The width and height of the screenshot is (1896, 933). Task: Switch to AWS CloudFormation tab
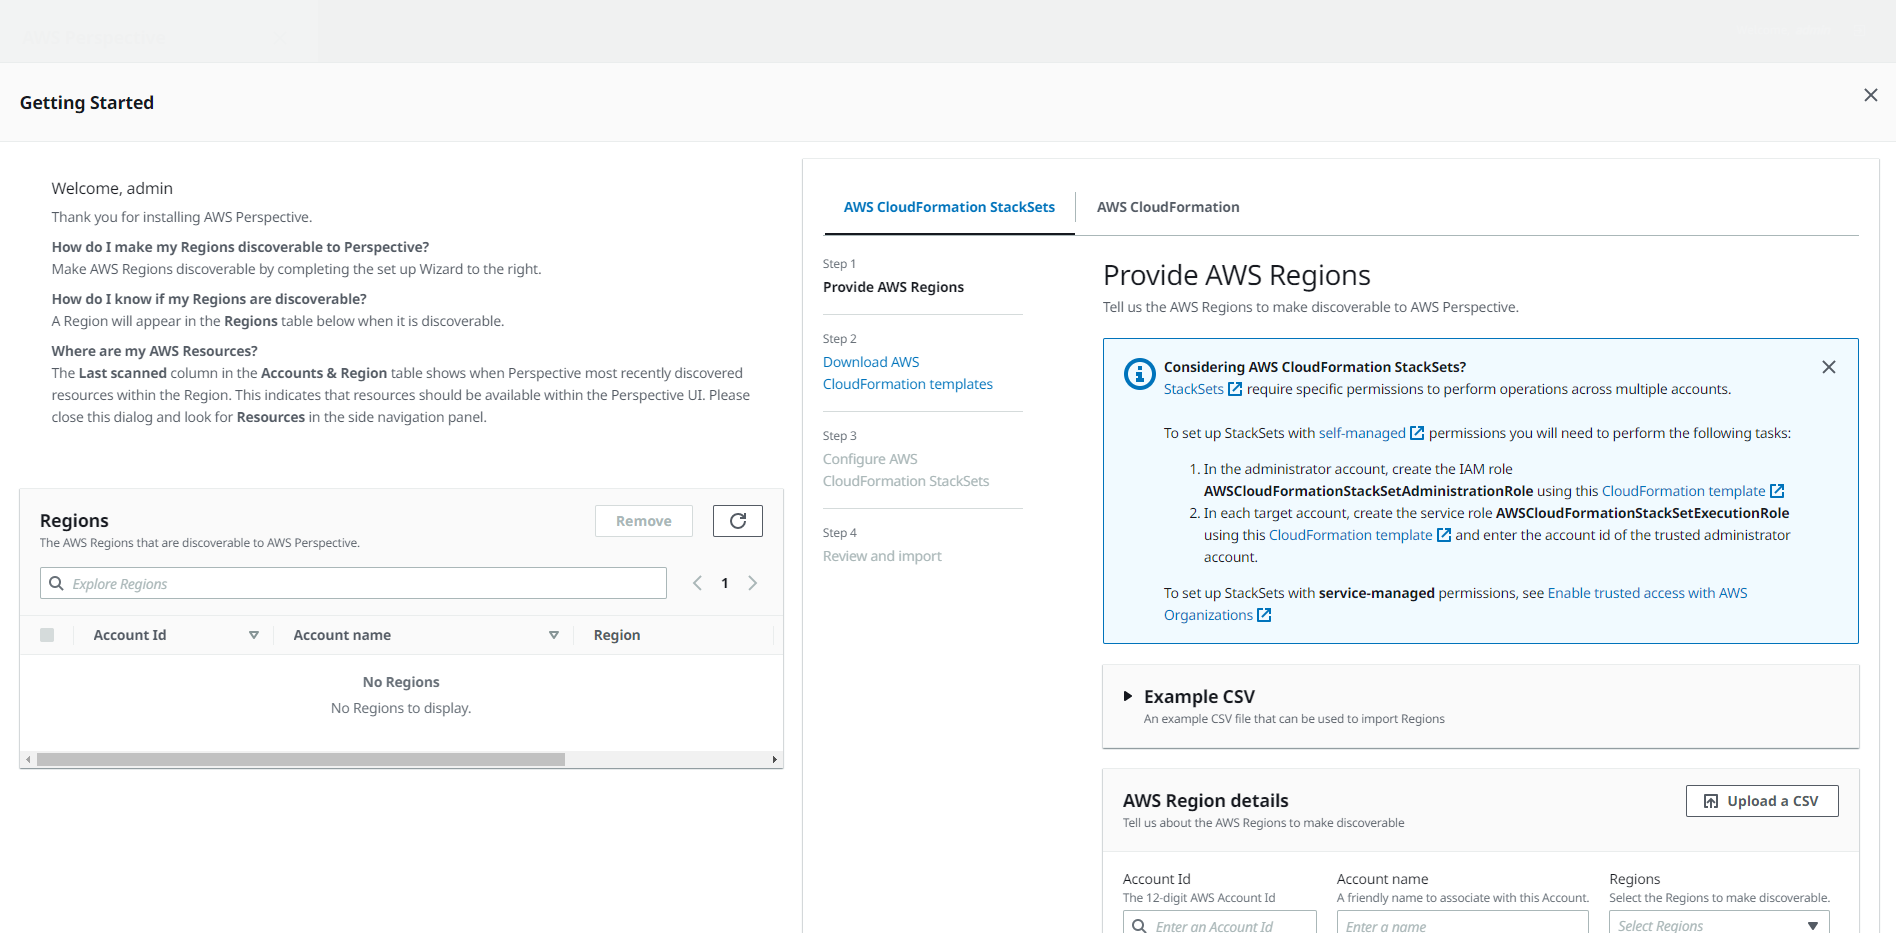[x=1168, y=207]
